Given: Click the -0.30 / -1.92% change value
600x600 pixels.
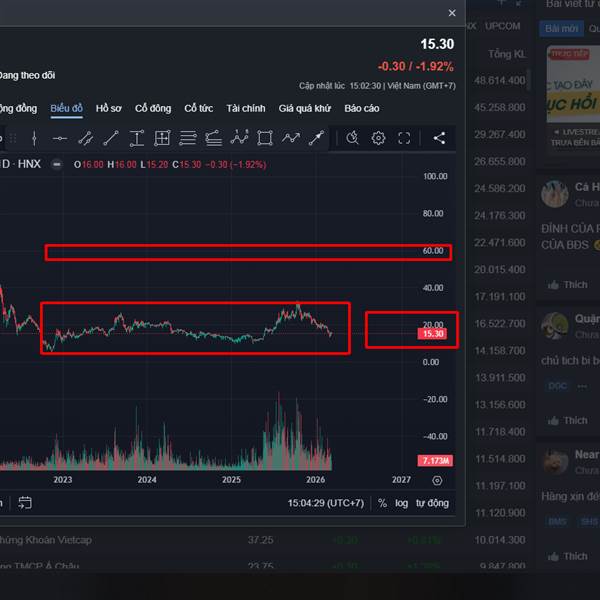Looking at the screenshot, I should 416,67.
